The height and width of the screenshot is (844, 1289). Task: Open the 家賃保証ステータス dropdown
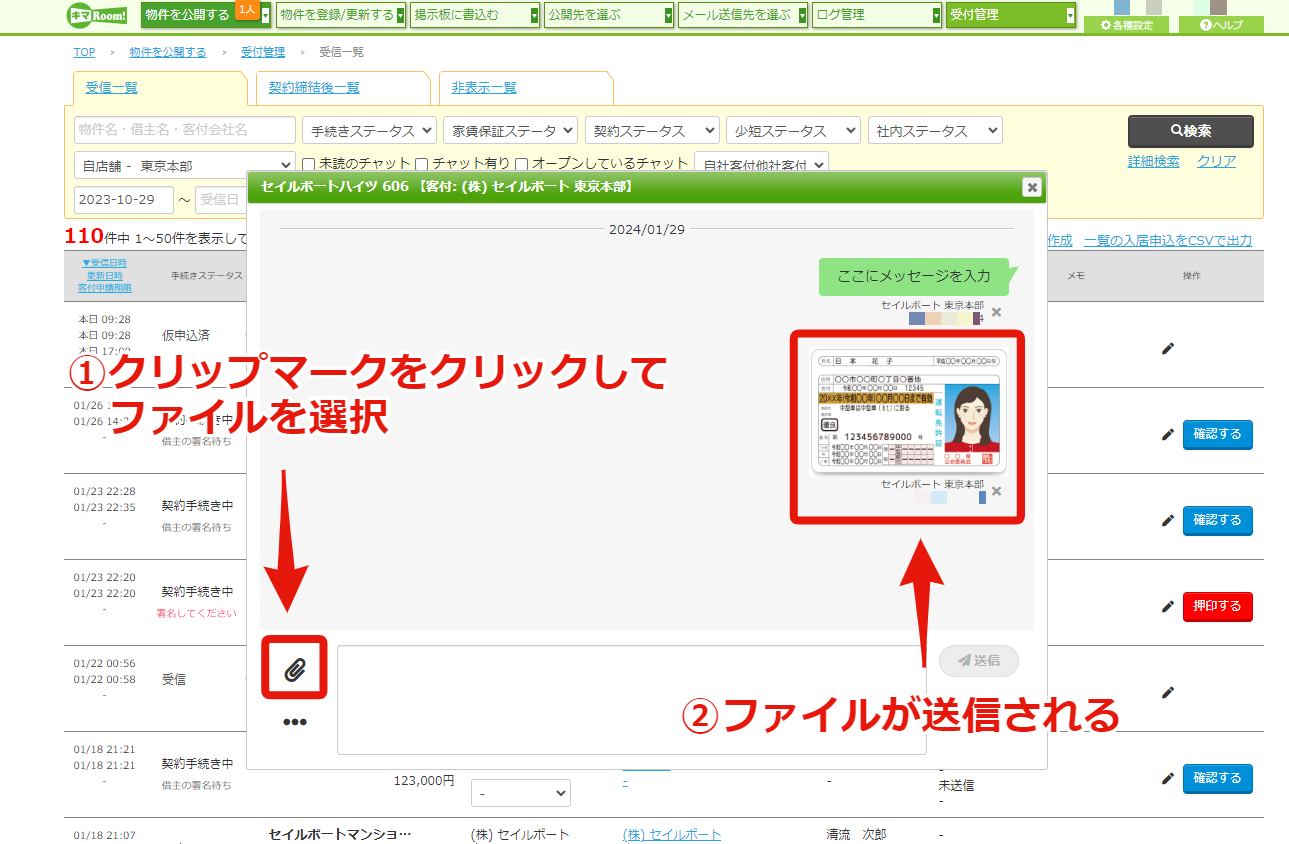click(x=511, y=131)
